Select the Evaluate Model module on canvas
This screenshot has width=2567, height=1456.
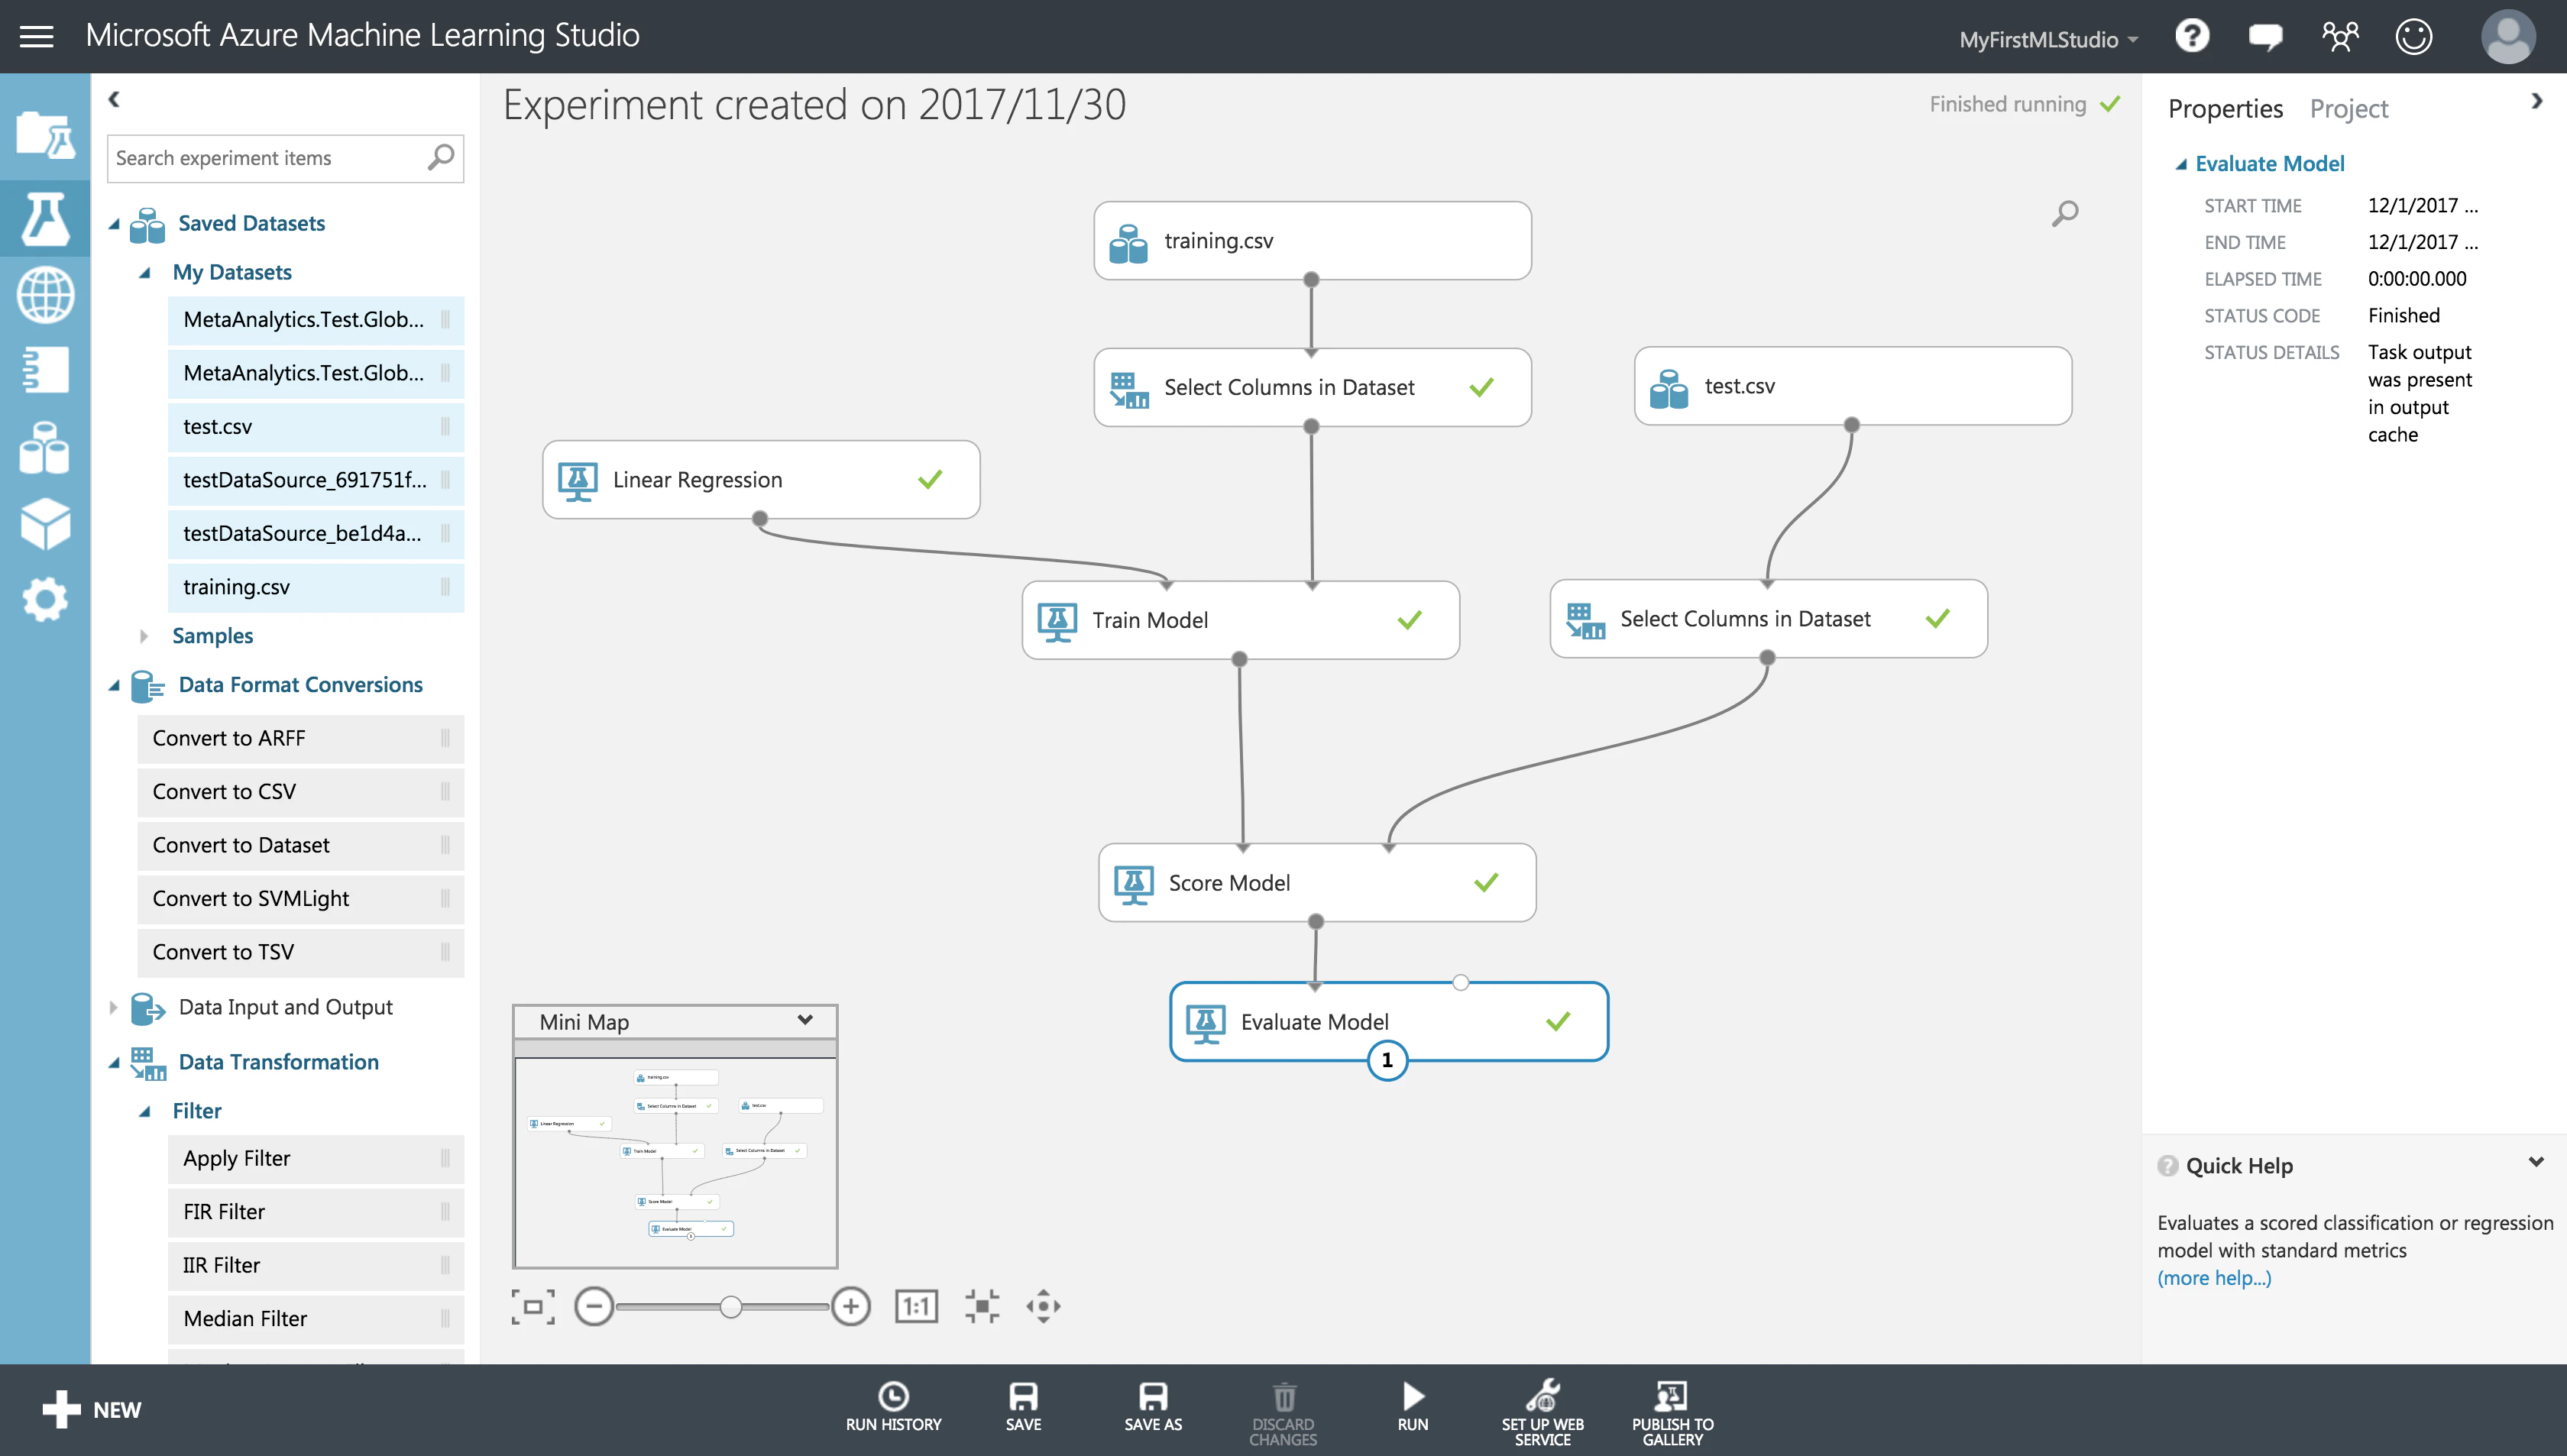pyautogui.click(x=1389, y=1022)
